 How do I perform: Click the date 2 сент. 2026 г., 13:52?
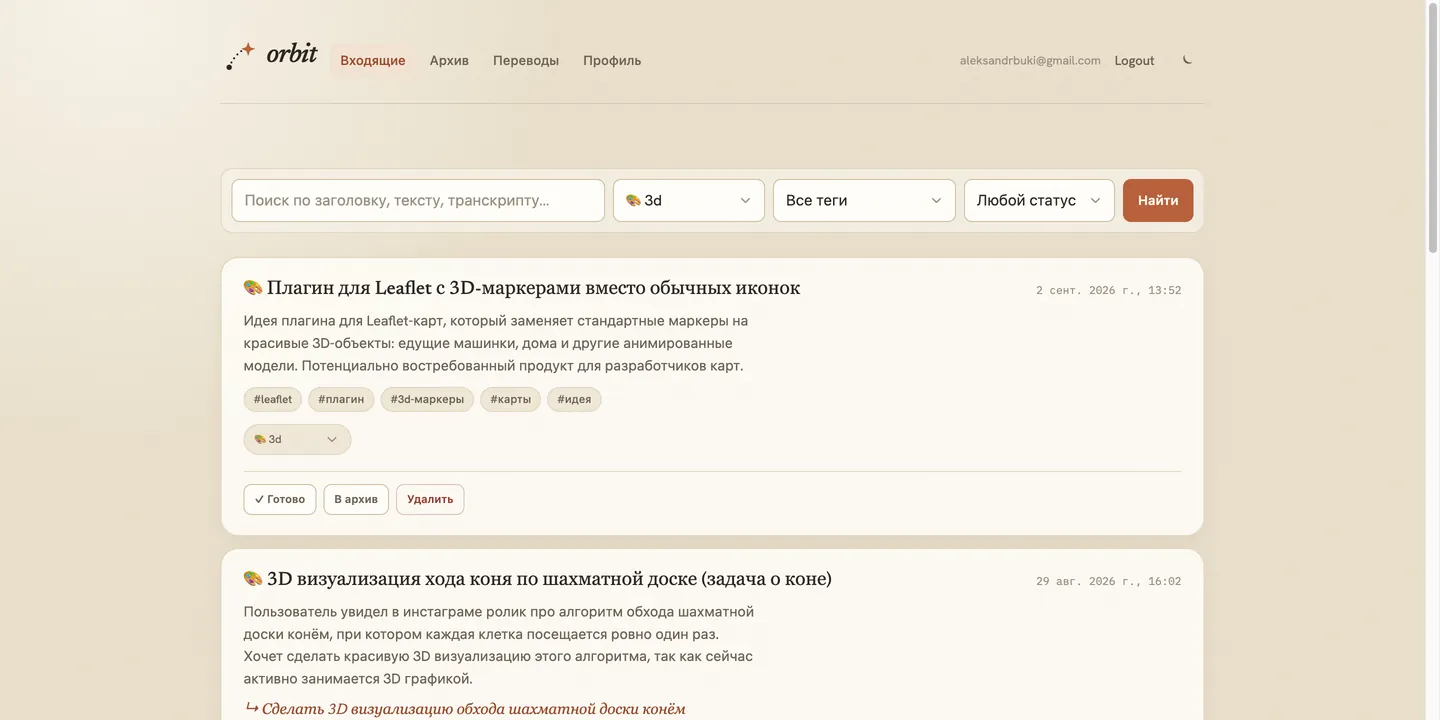click(1108, 290)
